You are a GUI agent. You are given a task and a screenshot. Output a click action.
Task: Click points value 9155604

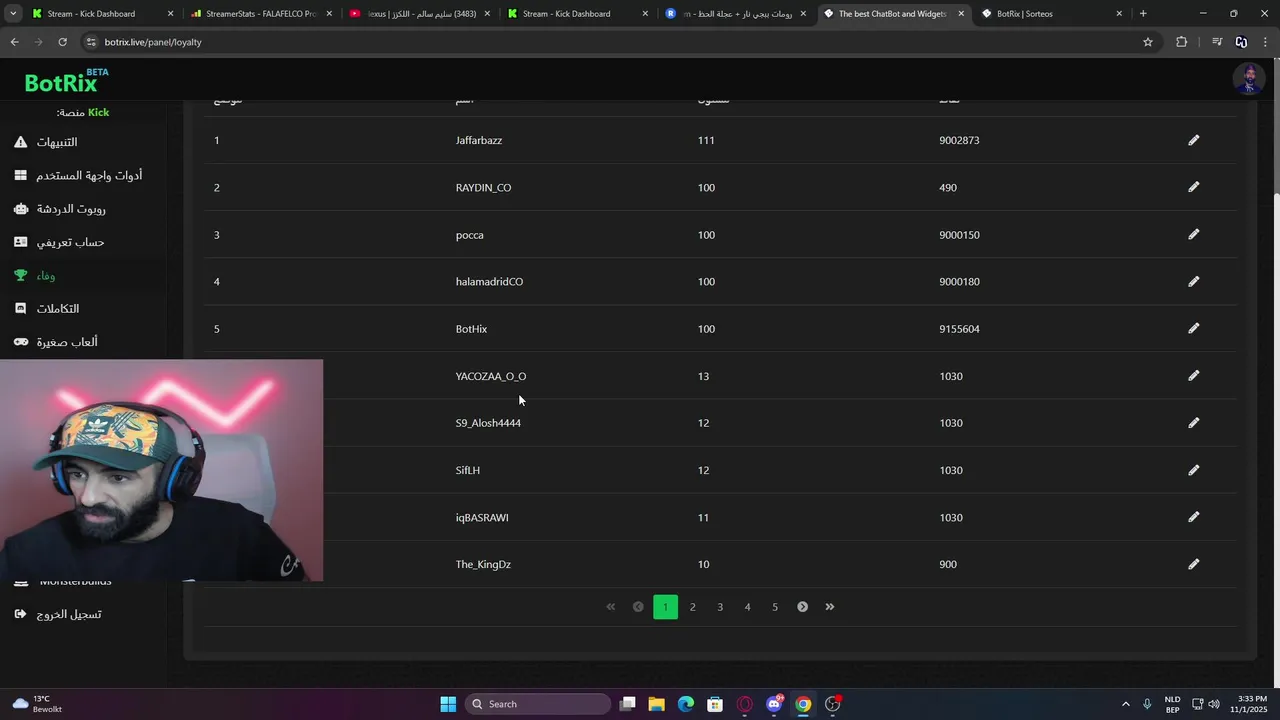[959, 329]
